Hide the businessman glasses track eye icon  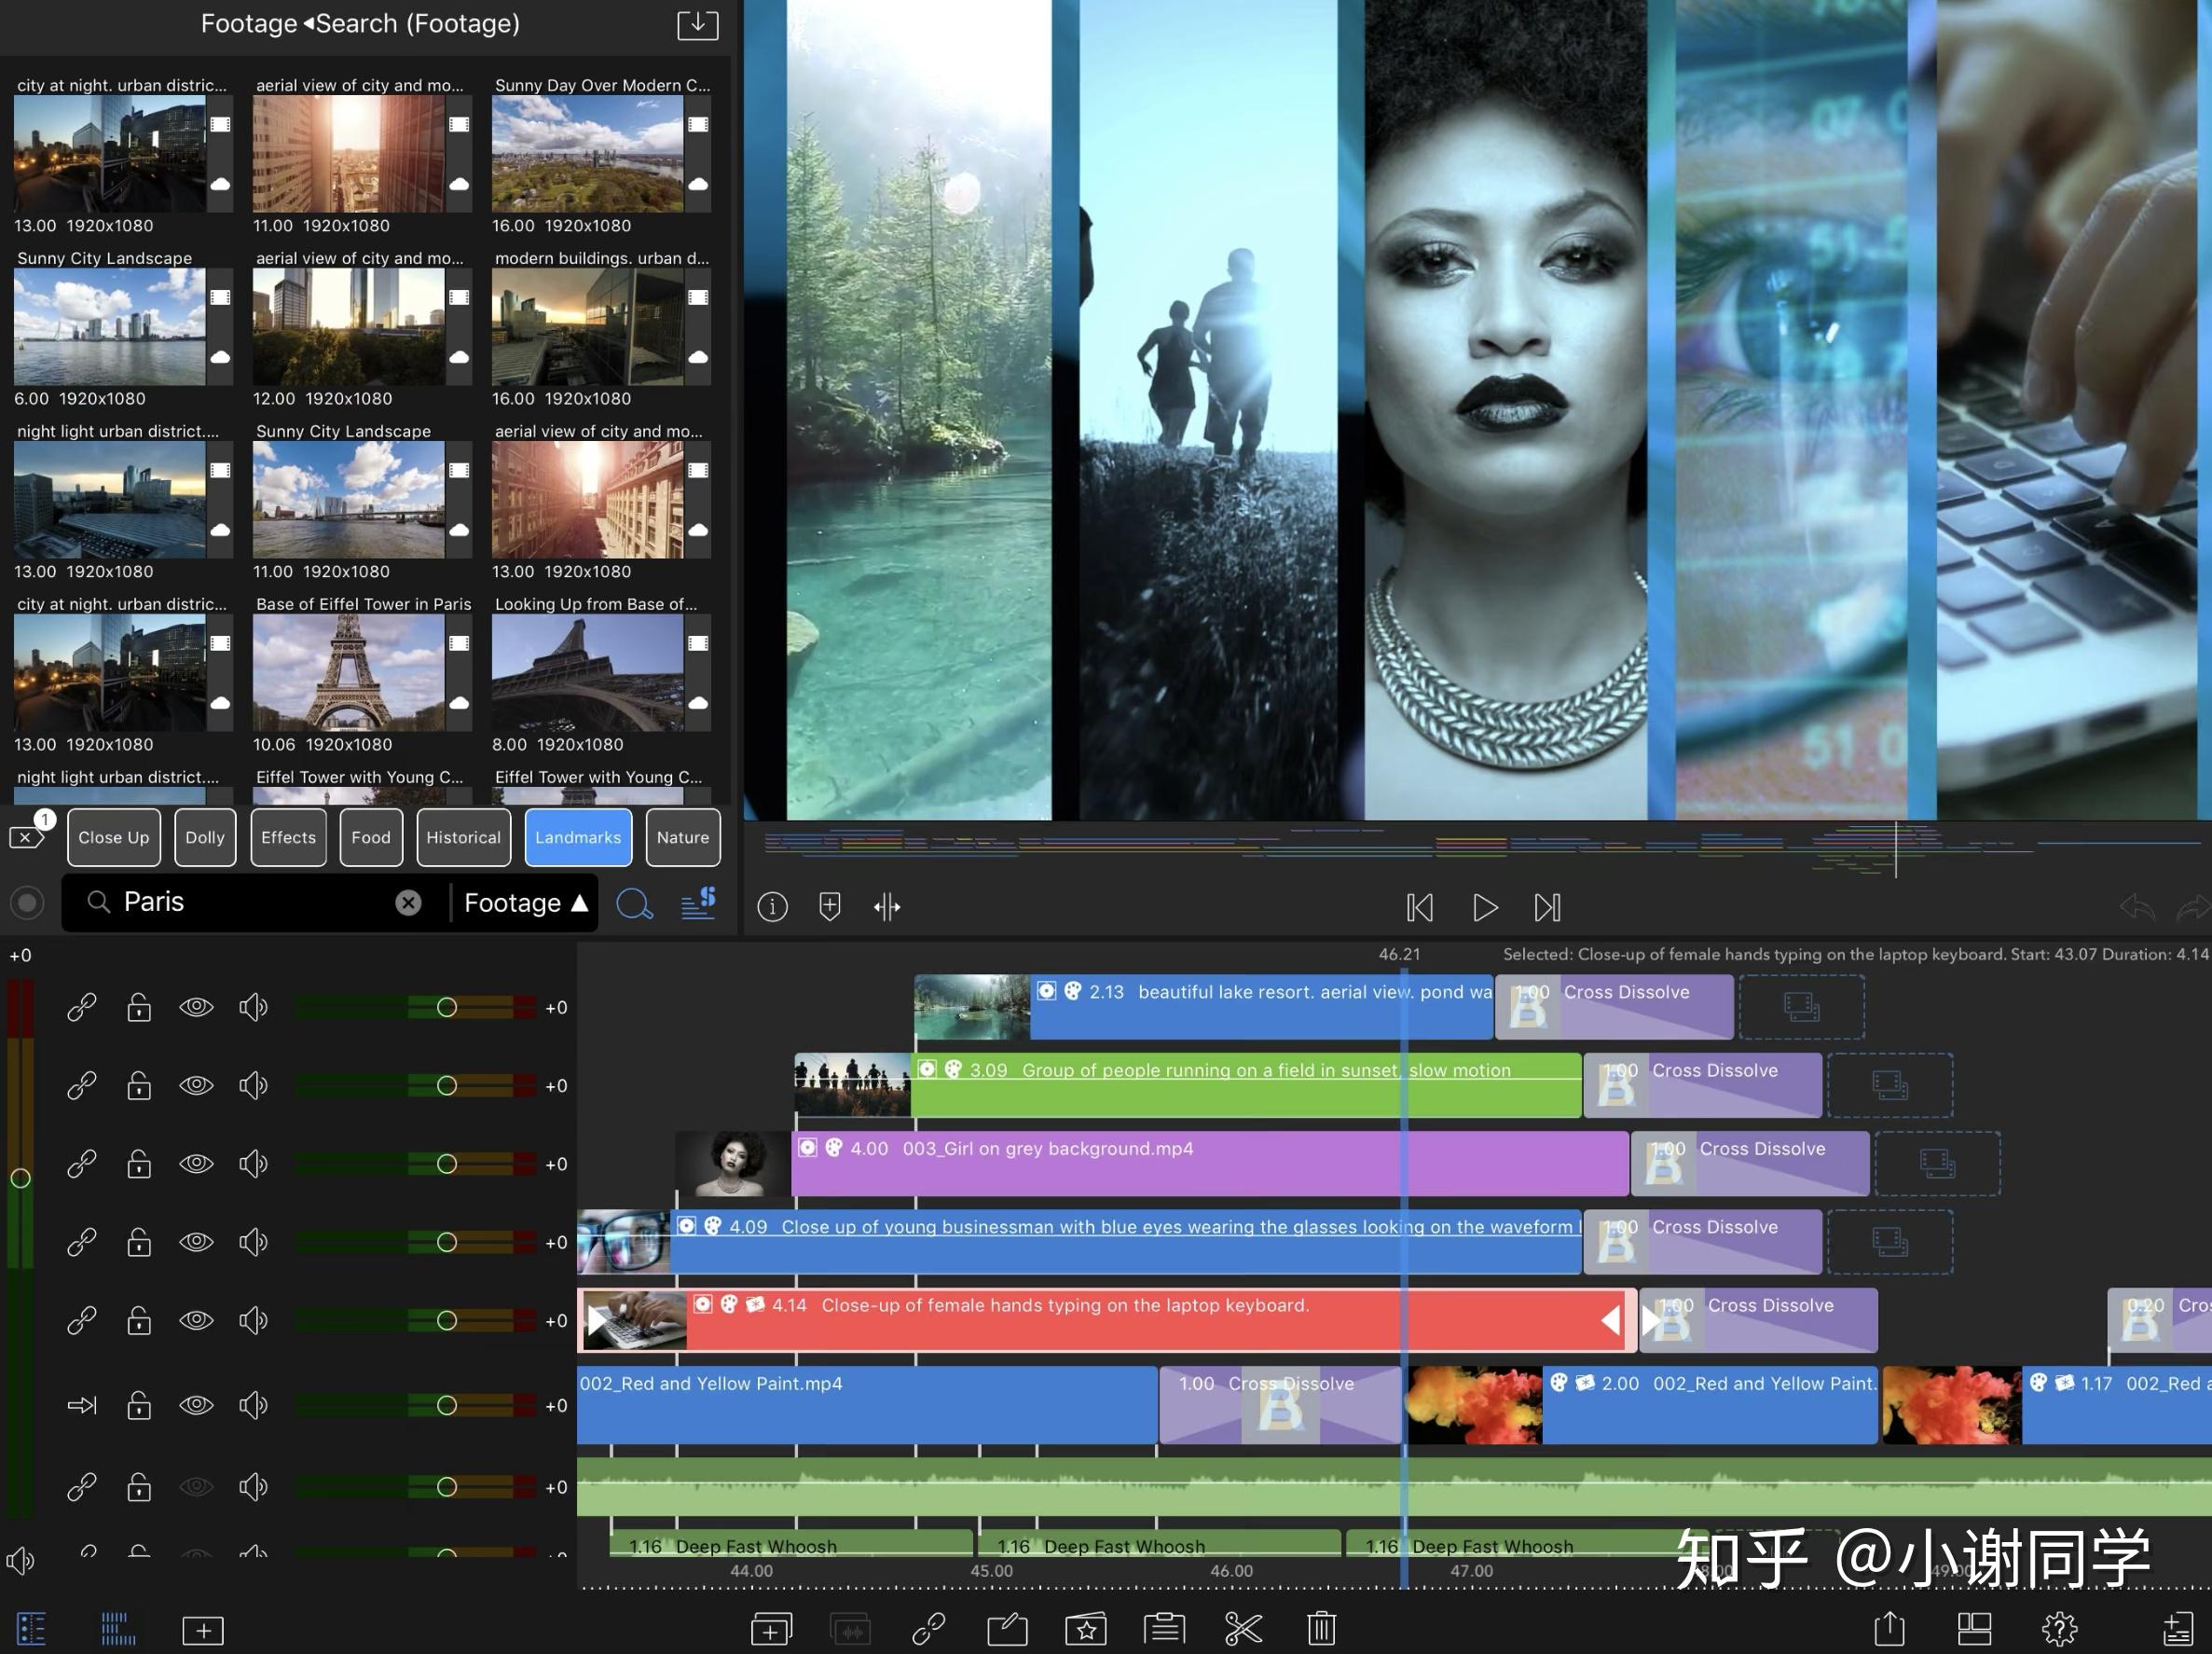pyautogui.click(x=196, y=1242)
